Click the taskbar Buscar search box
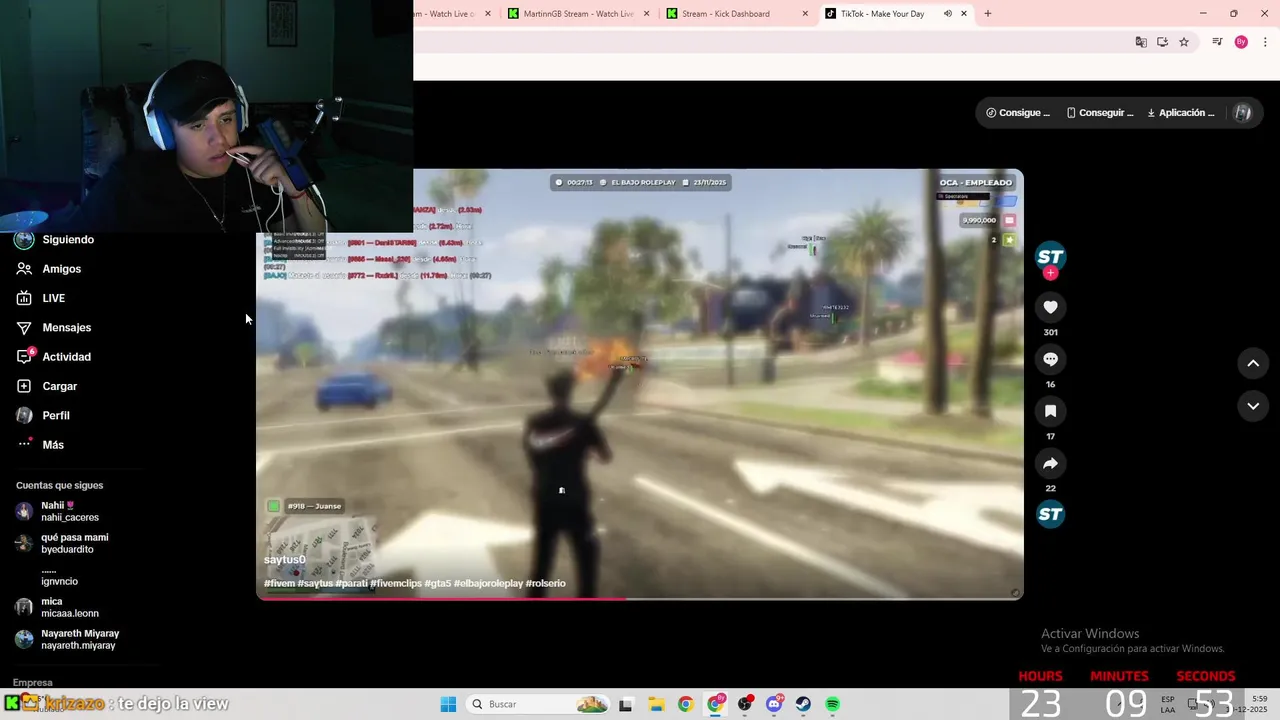This screenshot has width=1280, height=720. pos(538,704)
